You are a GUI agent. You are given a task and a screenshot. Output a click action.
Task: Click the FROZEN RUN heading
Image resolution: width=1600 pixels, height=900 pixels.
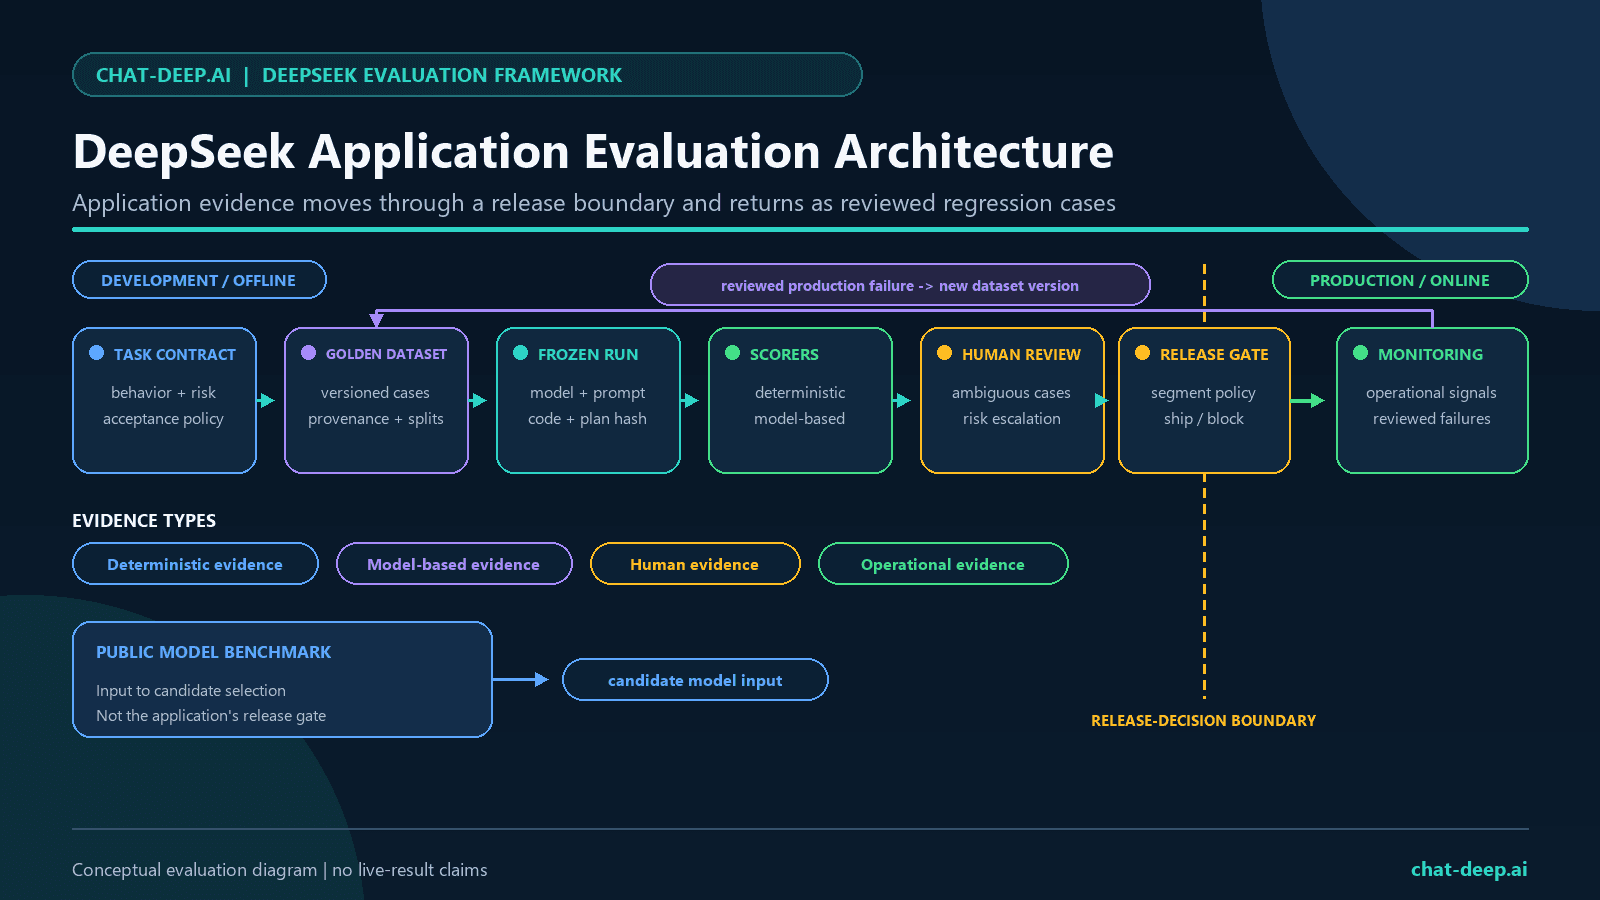click(x=588, y=354)
